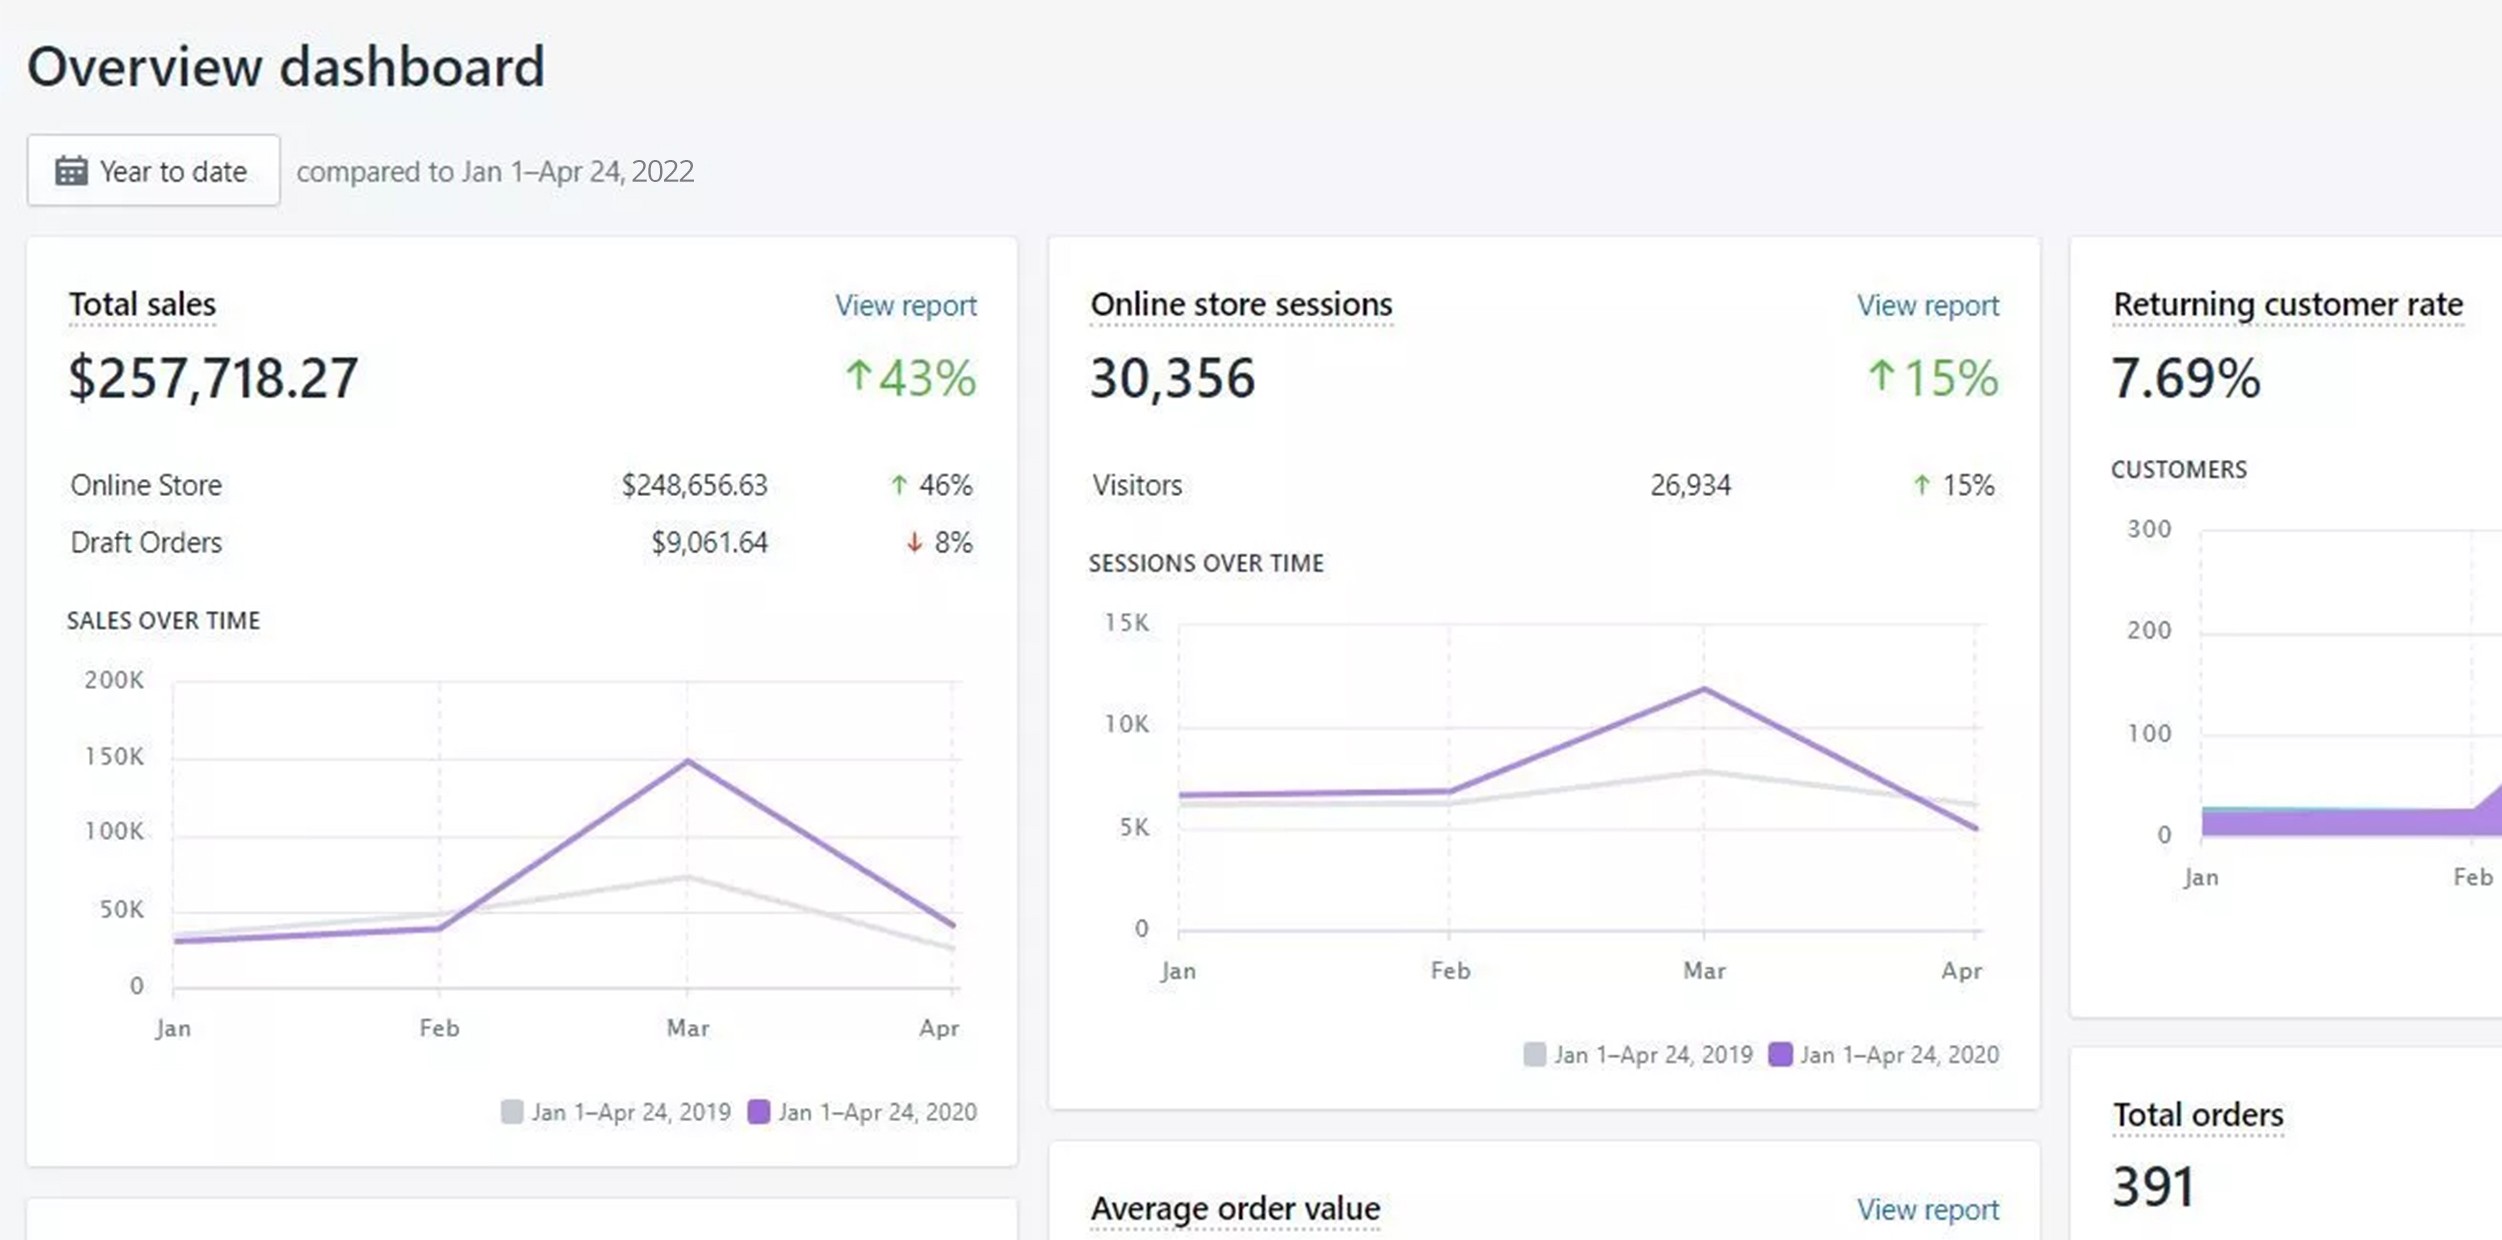
Task: Click the gray 2019 sales legend swatch
Action: click(512, 1110)
